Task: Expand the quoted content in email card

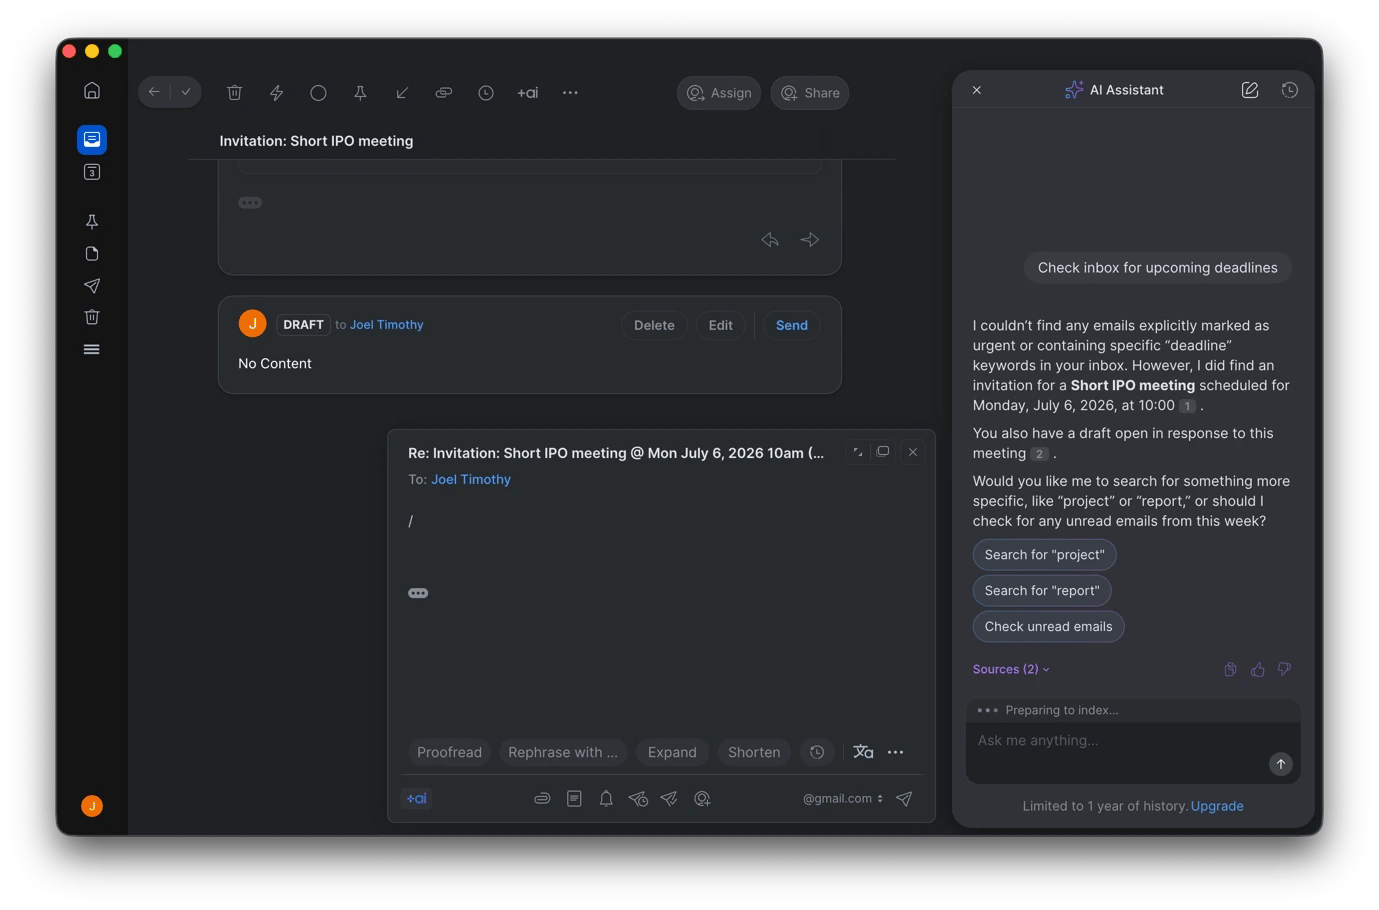Action: coord(250,203)
